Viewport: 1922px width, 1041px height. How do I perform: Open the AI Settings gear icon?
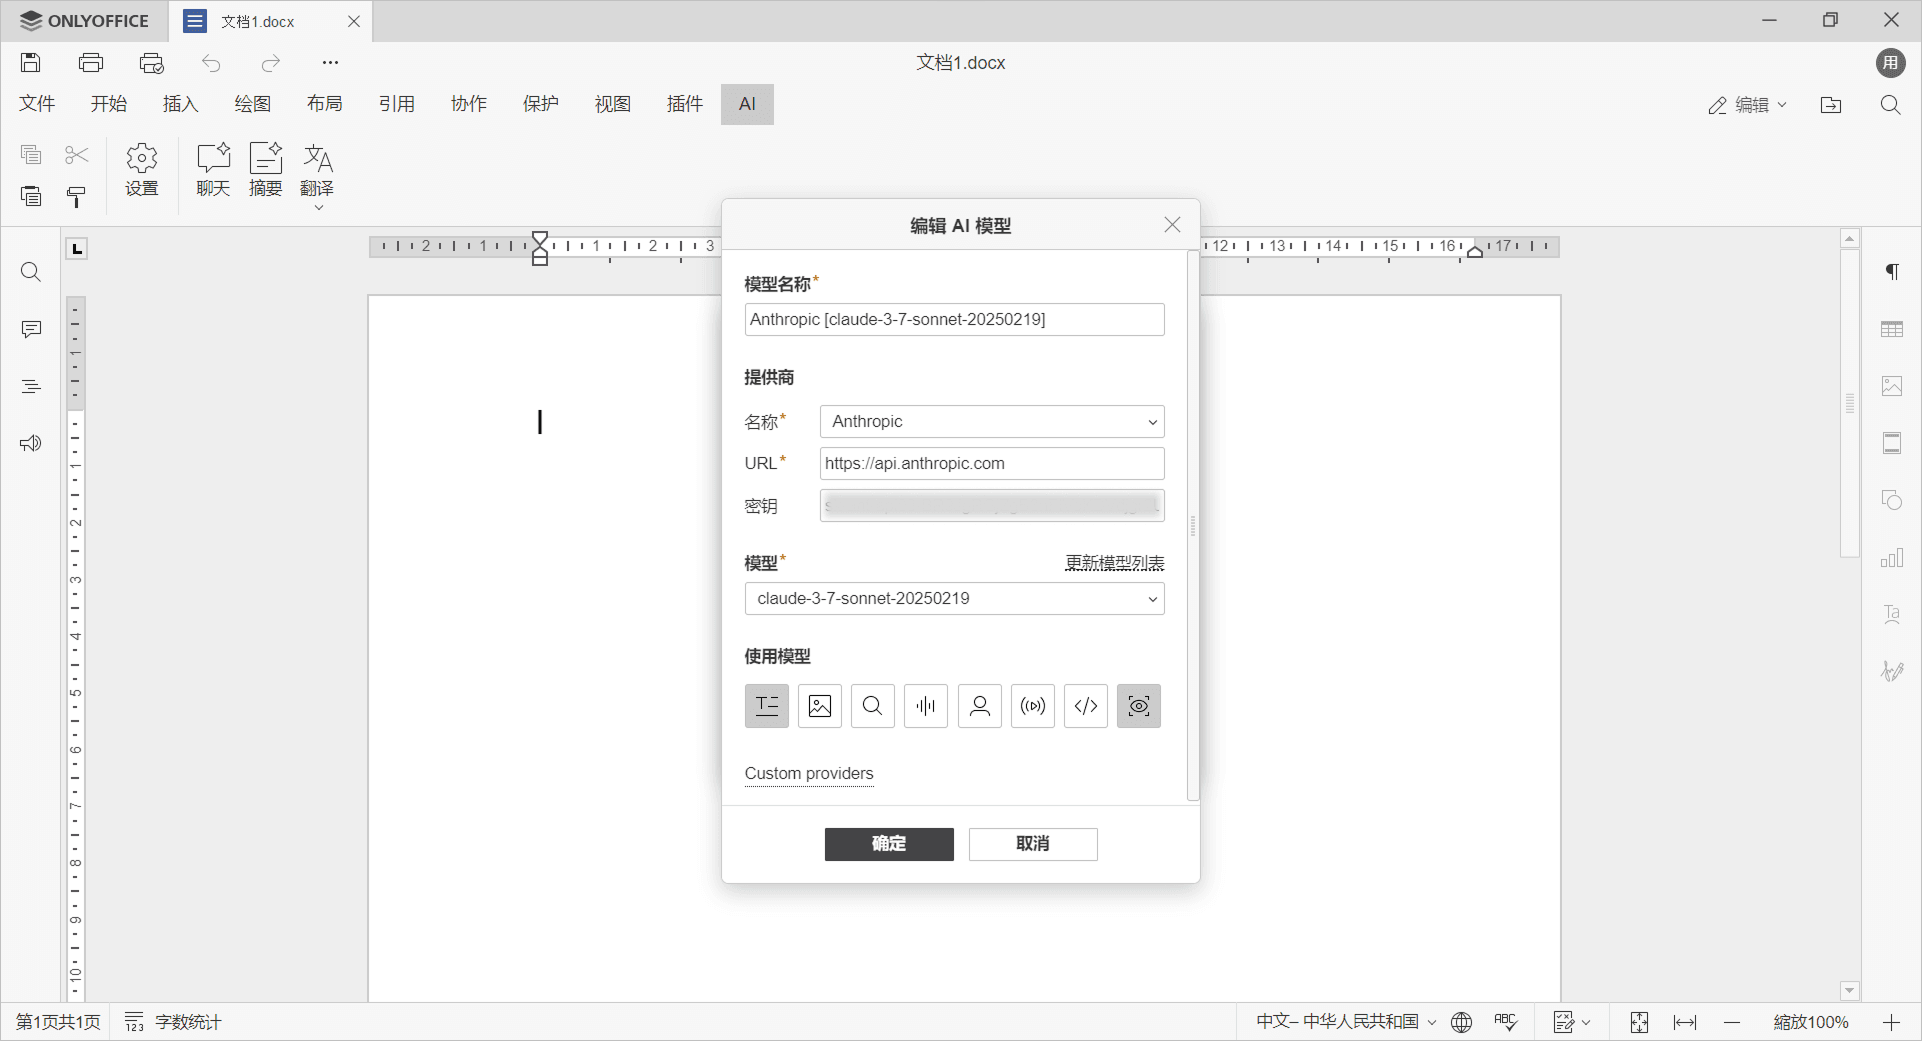point(142,169)
